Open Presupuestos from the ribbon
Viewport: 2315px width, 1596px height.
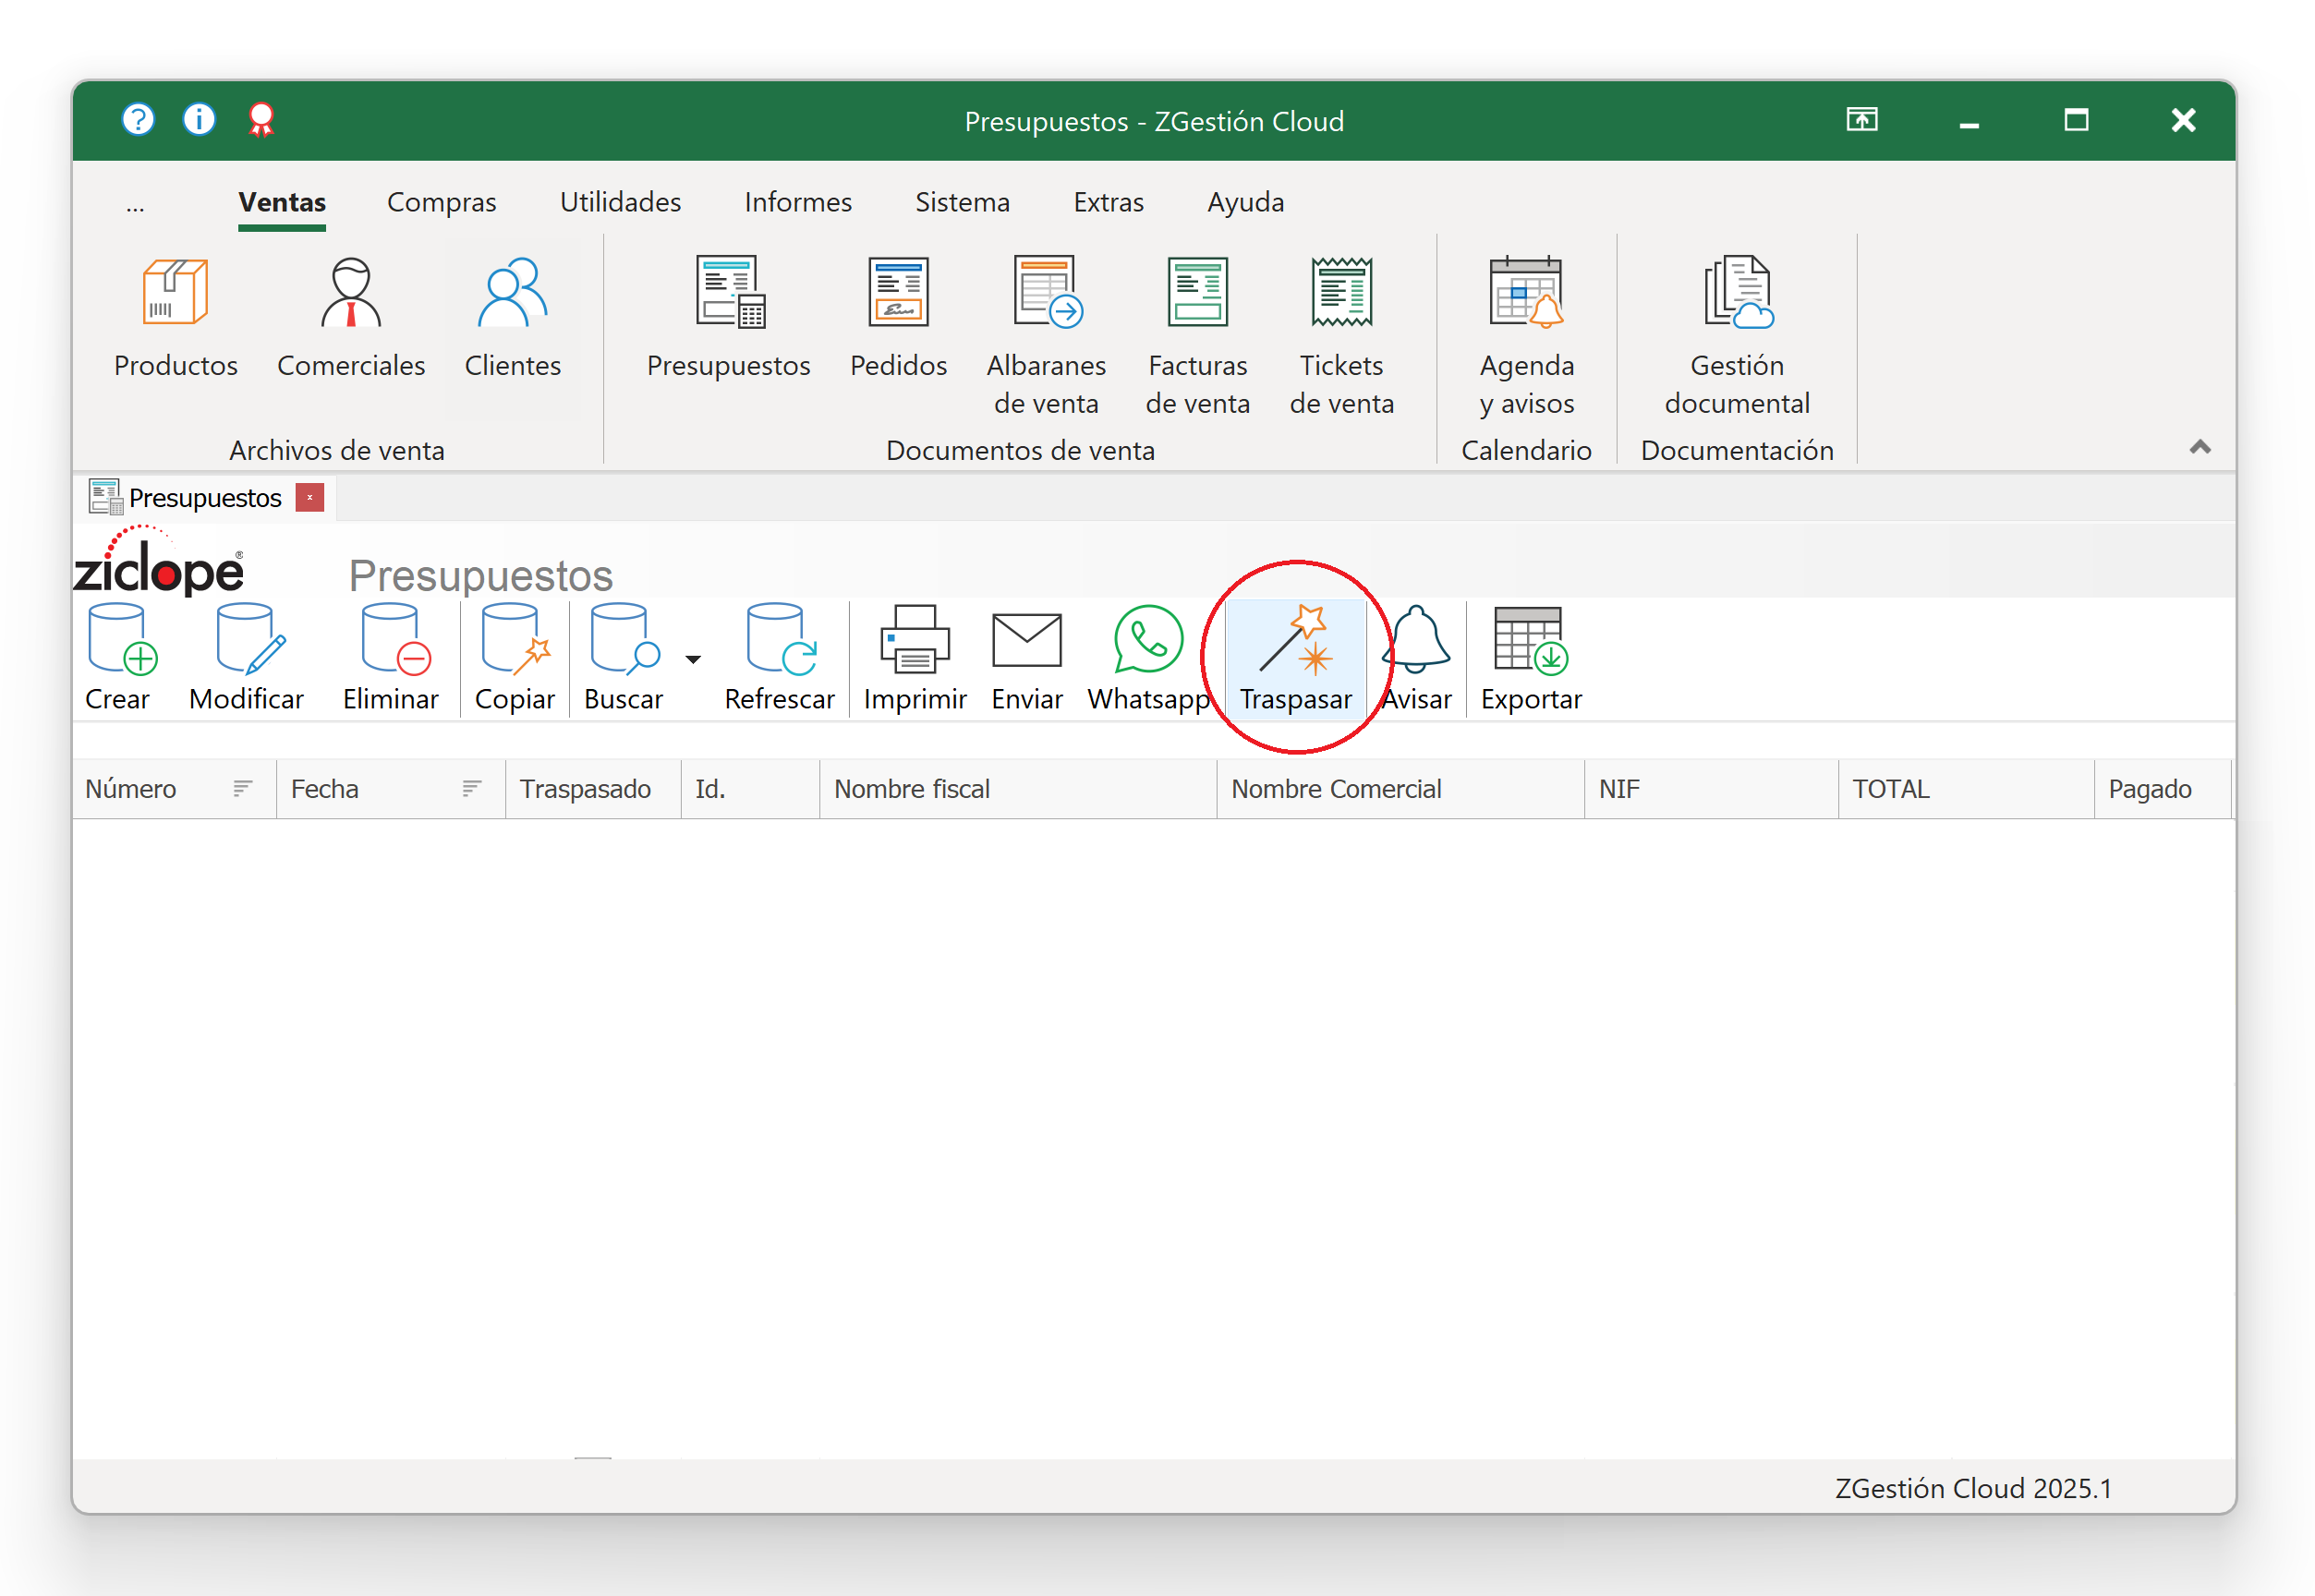tap(728, 319)
